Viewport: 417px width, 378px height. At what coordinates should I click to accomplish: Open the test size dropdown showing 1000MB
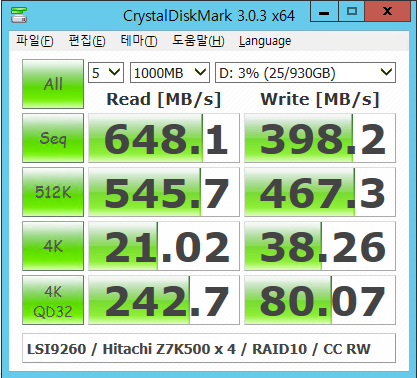[x=170, y=72]
